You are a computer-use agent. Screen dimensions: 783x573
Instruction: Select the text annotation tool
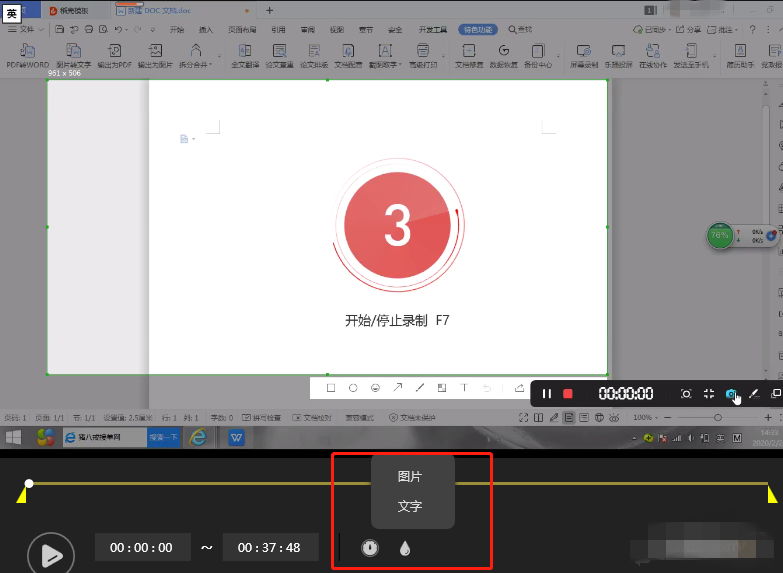tap(464, 388)
